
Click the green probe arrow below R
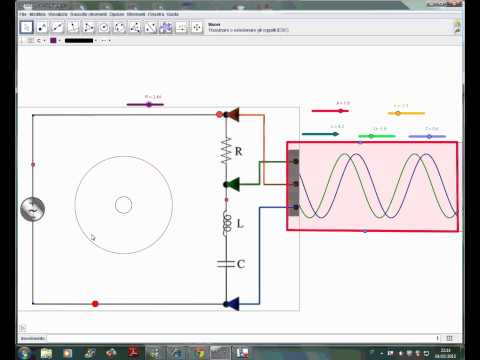tap(233, 184)
